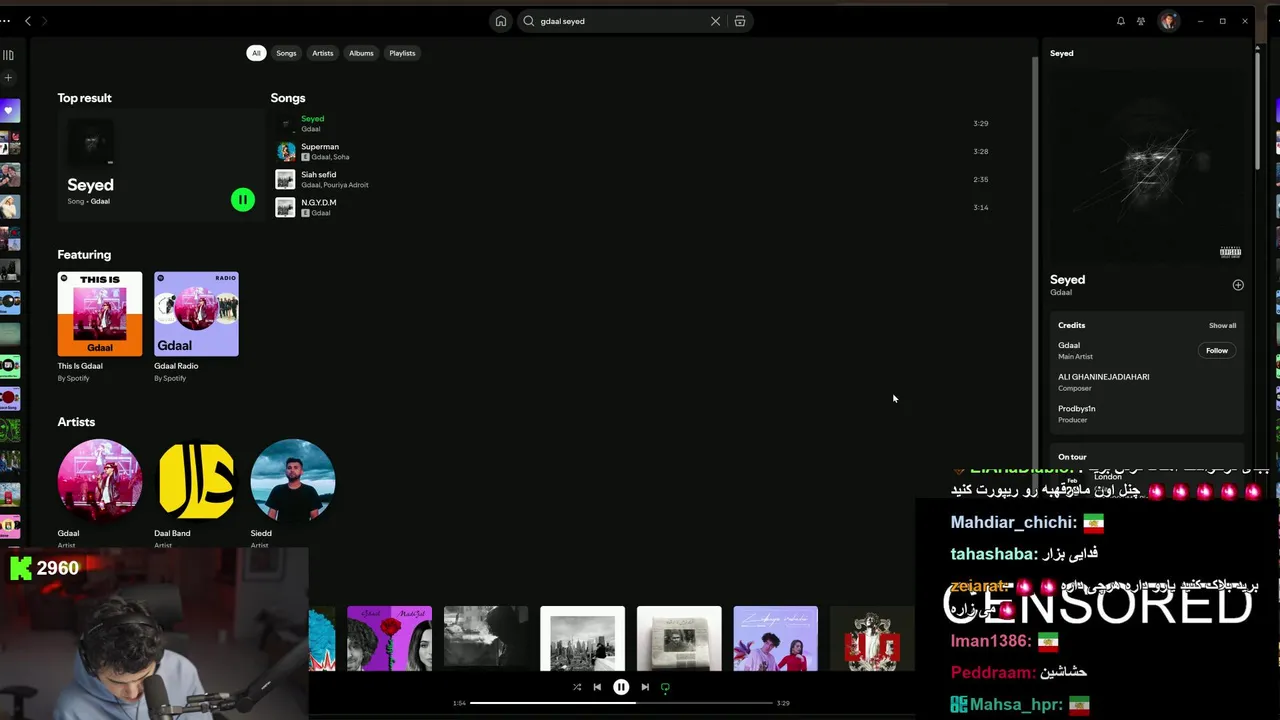Click the Songs section heading
Screen dimensions: 1280x720
tap(288, 98)
